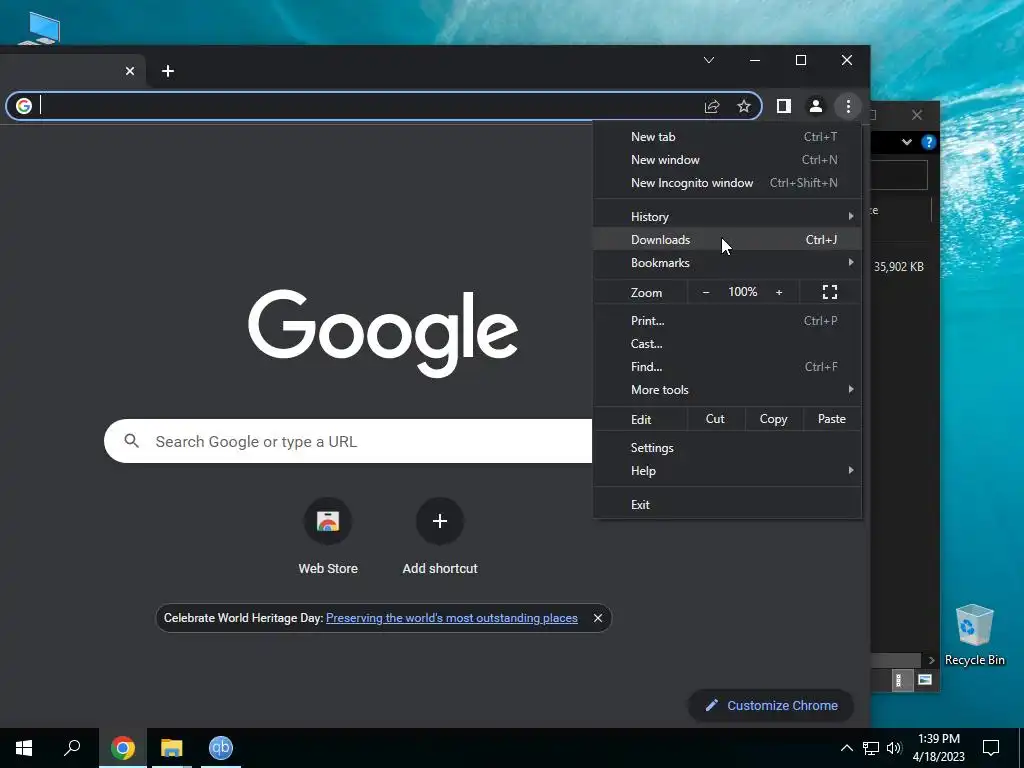Image resolution: width=1024 pixels, height=768 pixels.
Task: Expand the History submenu
Action: 727,216
